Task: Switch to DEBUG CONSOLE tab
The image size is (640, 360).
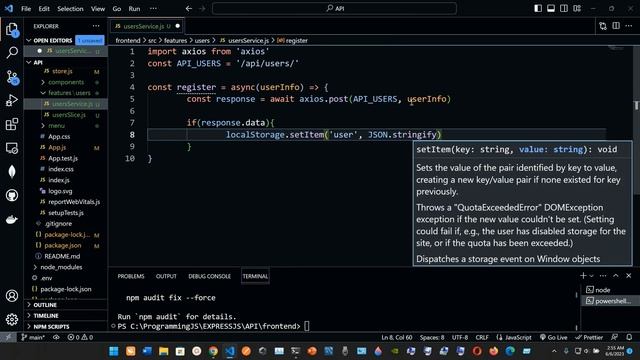Action: click(x=209, y=276)
